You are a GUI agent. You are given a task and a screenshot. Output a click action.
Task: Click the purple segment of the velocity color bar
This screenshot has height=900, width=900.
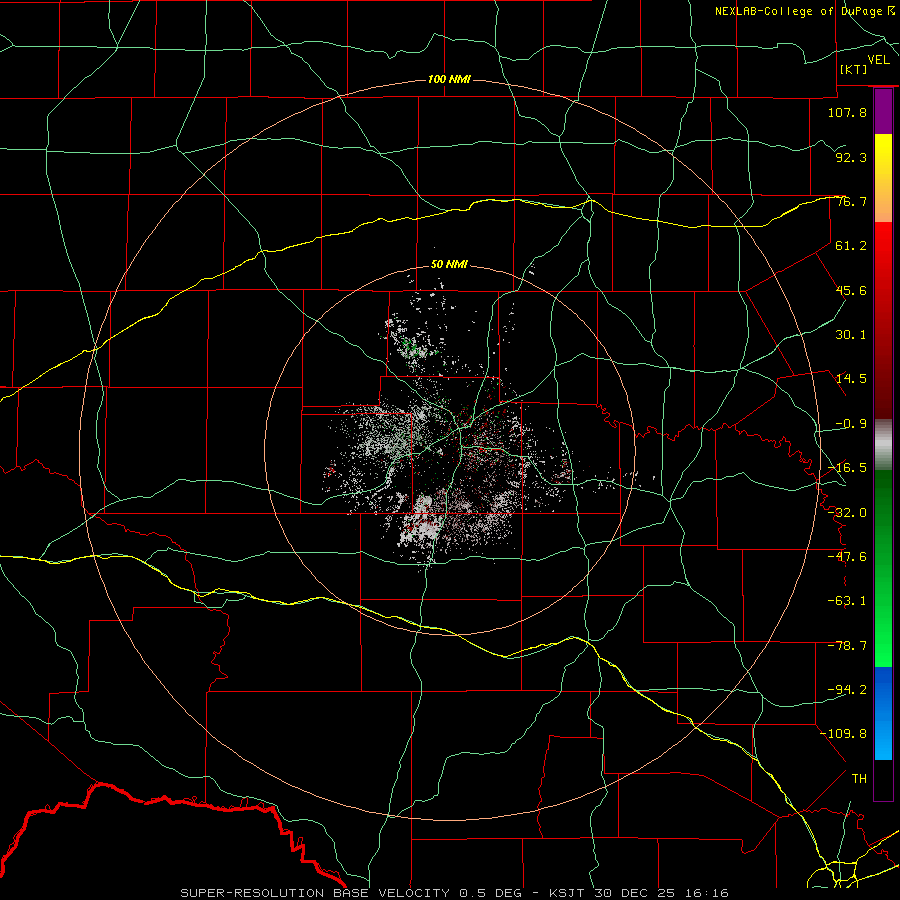coord(883,112)
